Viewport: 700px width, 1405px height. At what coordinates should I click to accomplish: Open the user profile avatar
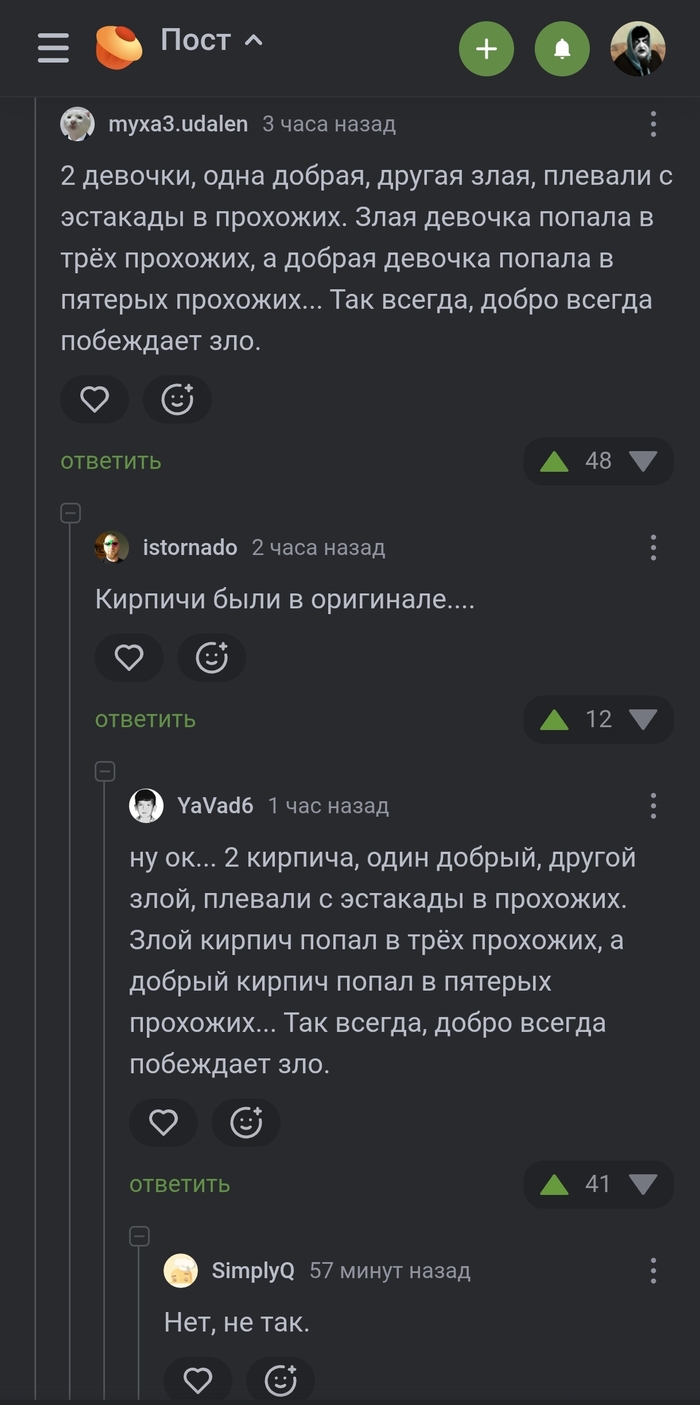click(x=638, y=48)
